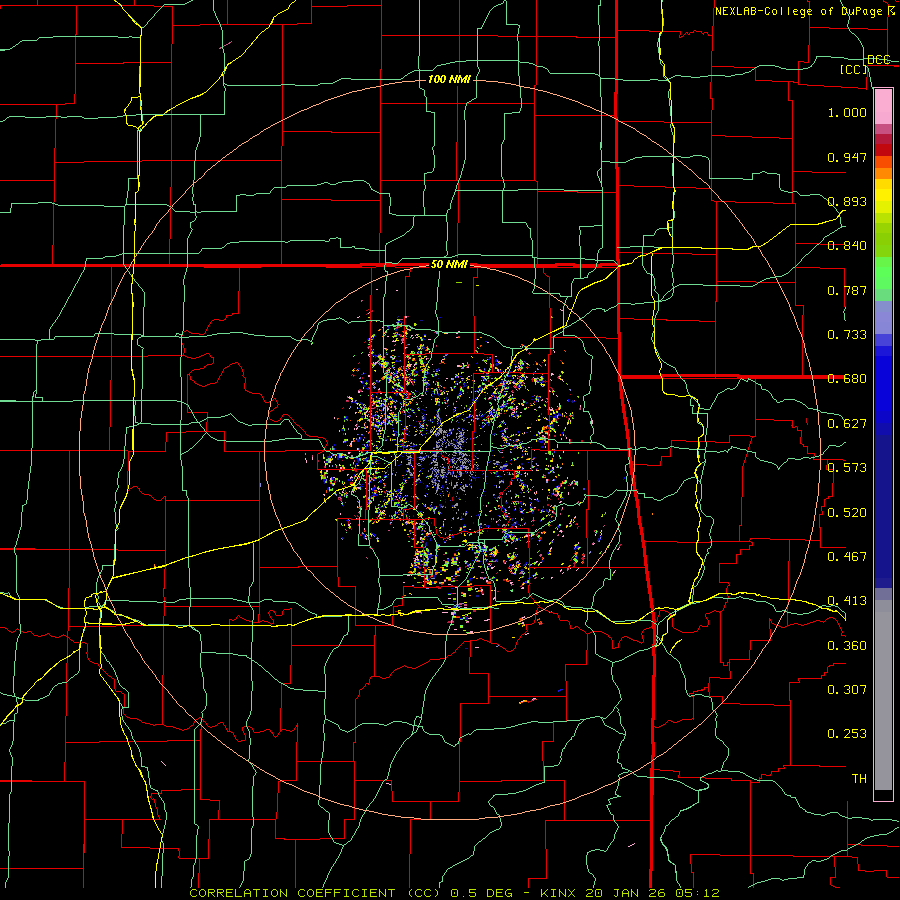
Task: Click the '0.413' color scale label
Action: (847, 601)
